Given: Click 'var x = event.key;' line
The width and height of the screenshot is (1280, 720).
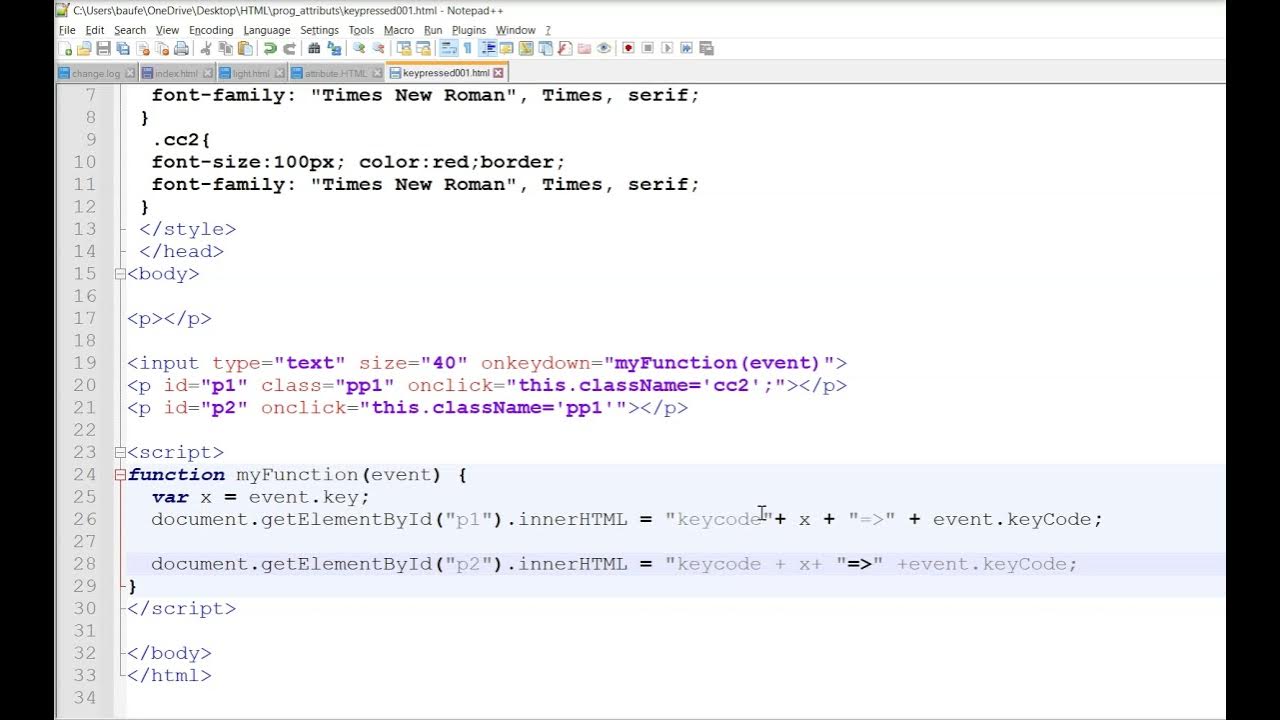Looking at the screenshot, I should (261, 497).
